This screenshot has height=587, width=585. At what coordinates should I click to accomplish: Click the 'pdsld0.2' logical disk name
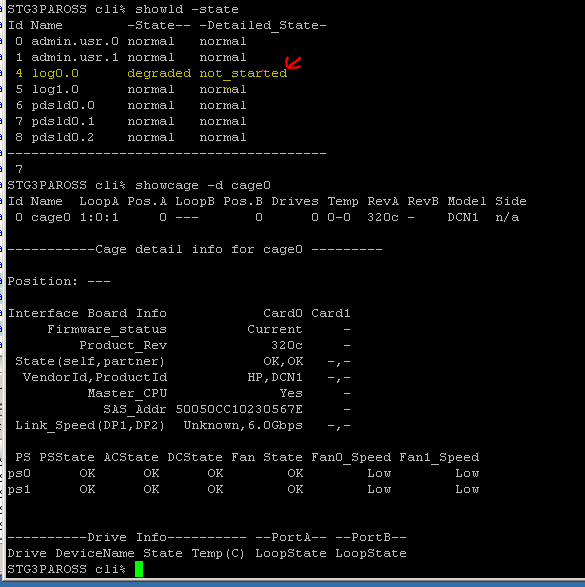coord(63,137)
